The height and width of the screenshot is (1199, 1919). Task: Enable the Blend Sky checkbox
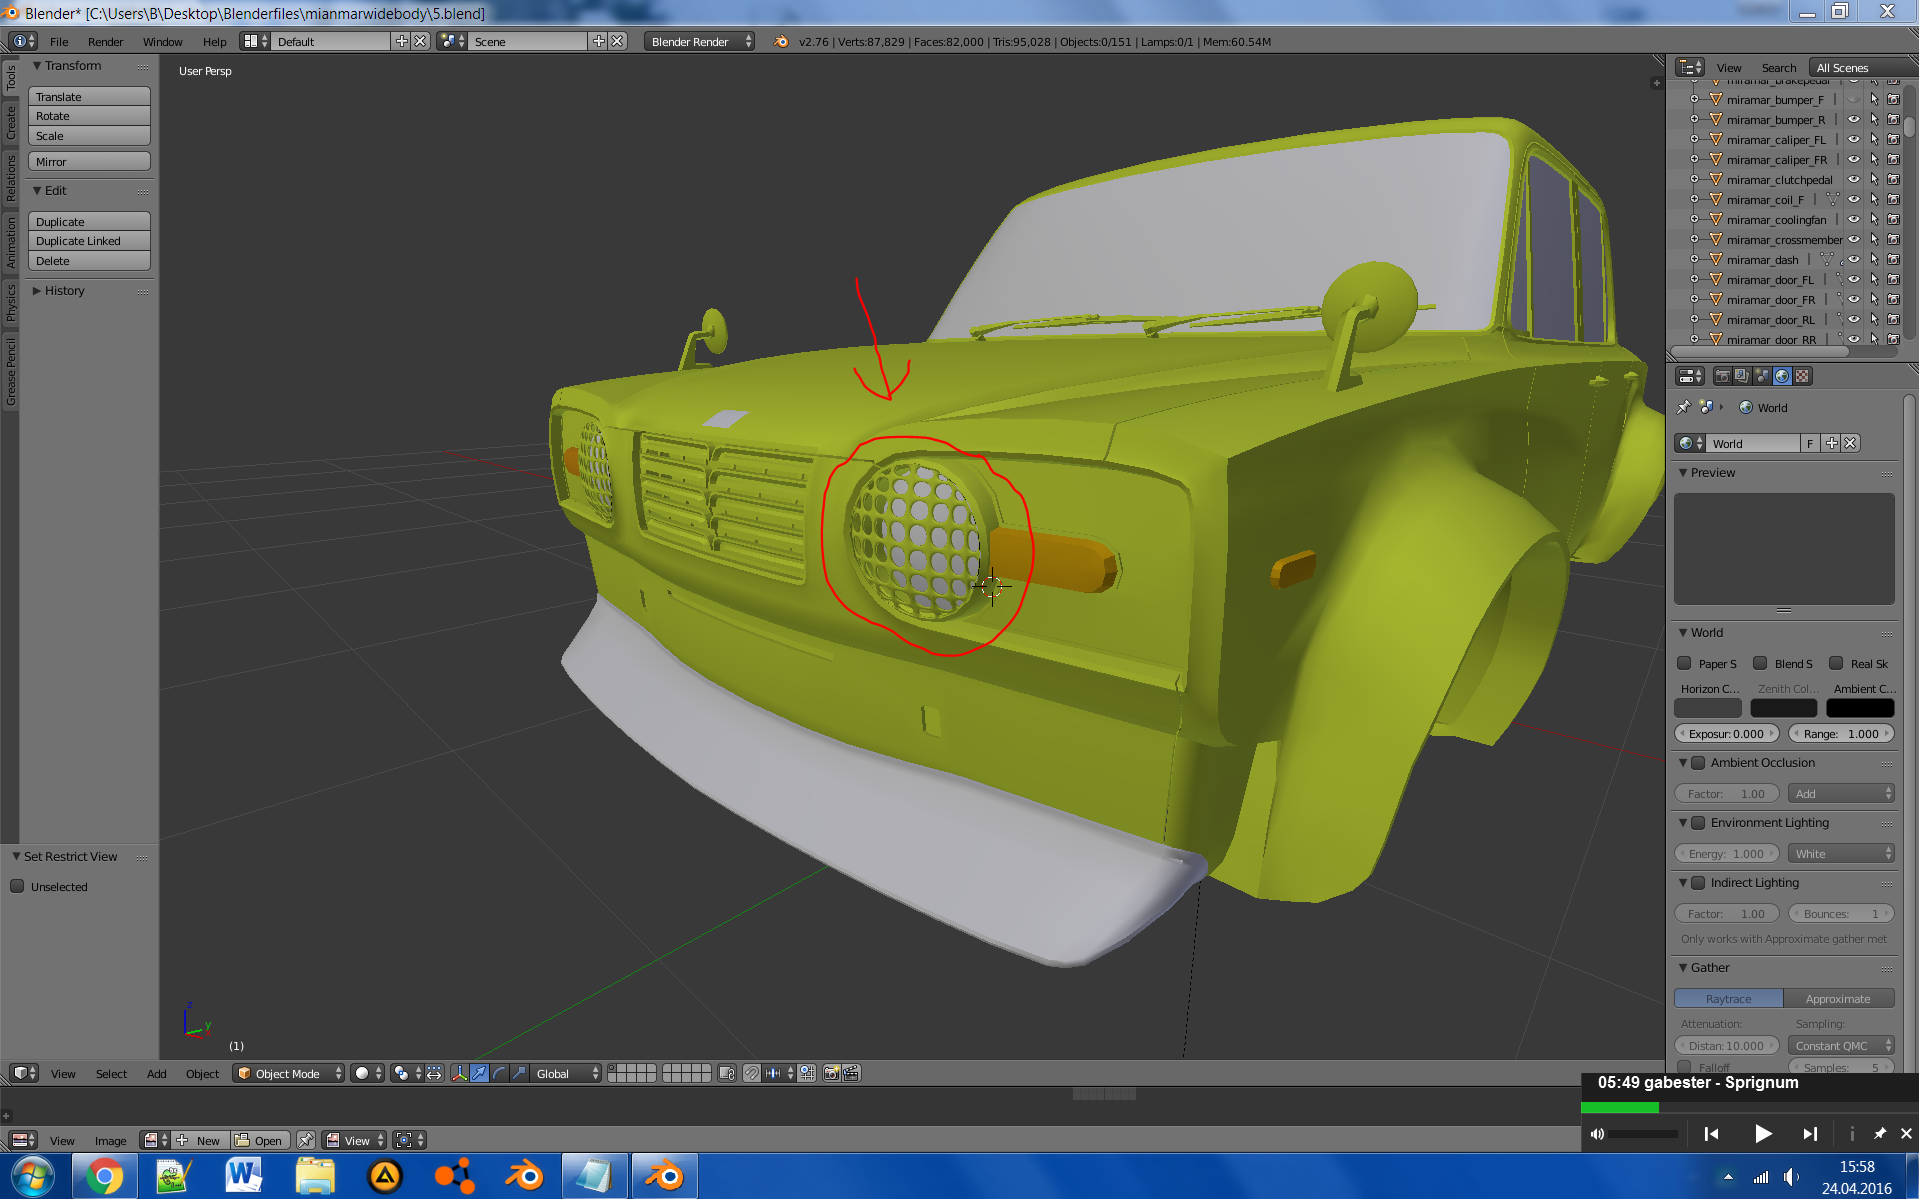1760,663
